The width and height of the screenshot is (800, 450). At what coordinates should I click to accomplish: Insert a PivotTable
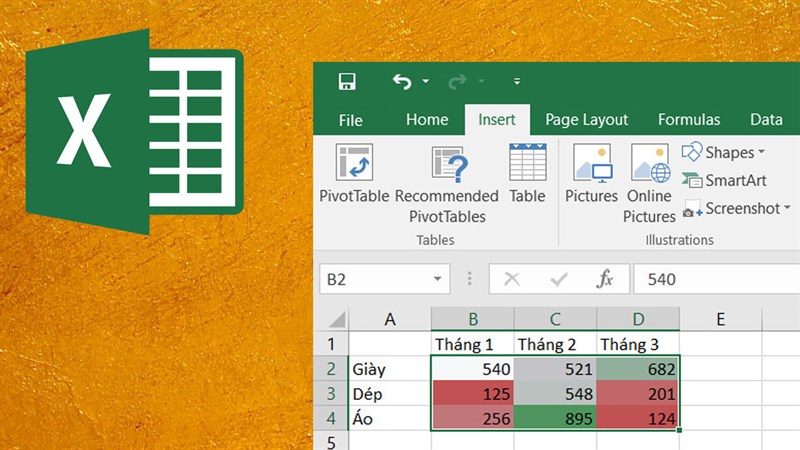[x=354, y=173]
